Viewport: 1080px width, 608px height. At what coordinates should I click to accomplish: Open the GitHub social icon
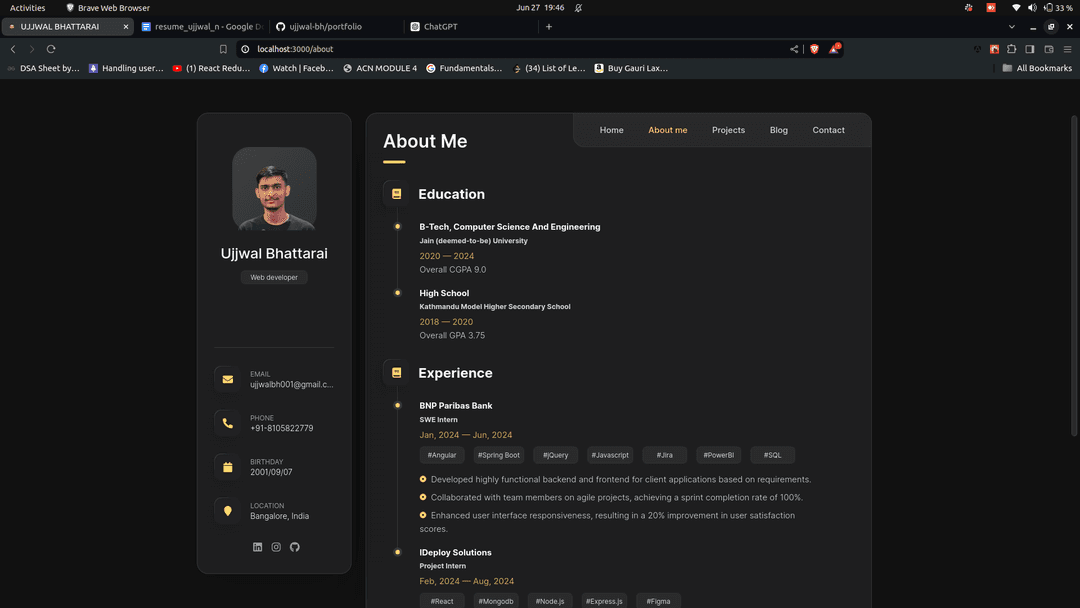pos(295,547)
